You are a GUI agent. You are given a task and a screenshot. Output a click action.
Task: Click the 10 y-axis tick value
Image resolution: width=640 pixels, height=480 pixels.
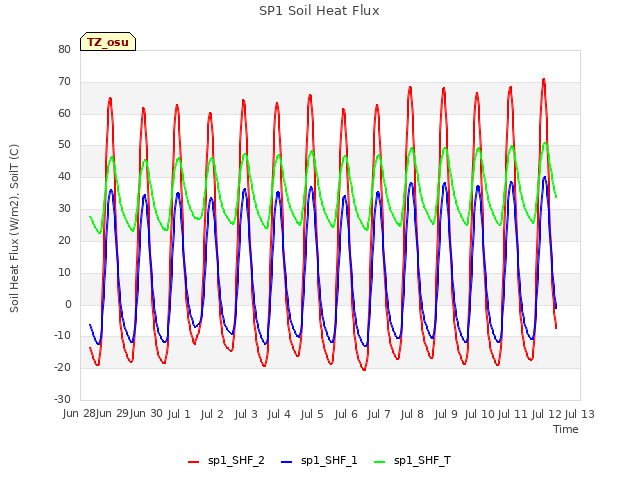pos(64,272)
